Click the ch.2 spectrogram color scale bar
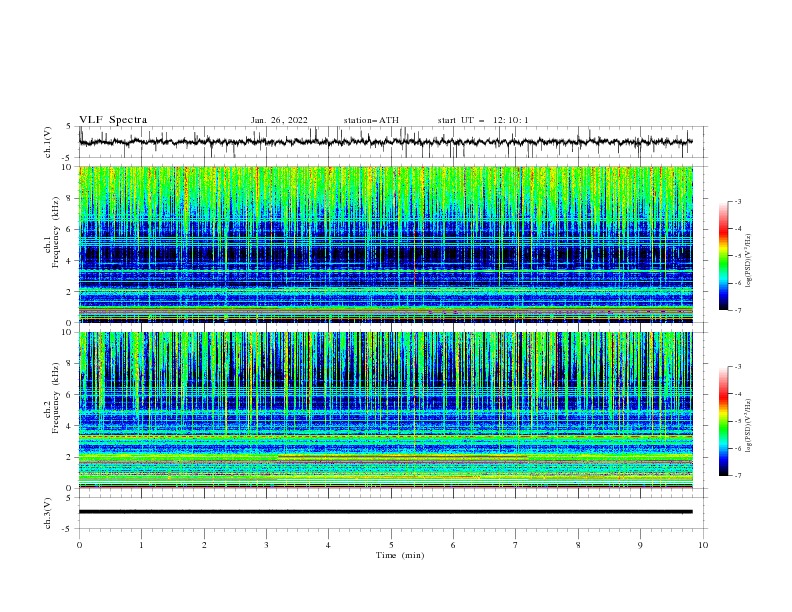This screenshot has height=612, width=792. 724,421
